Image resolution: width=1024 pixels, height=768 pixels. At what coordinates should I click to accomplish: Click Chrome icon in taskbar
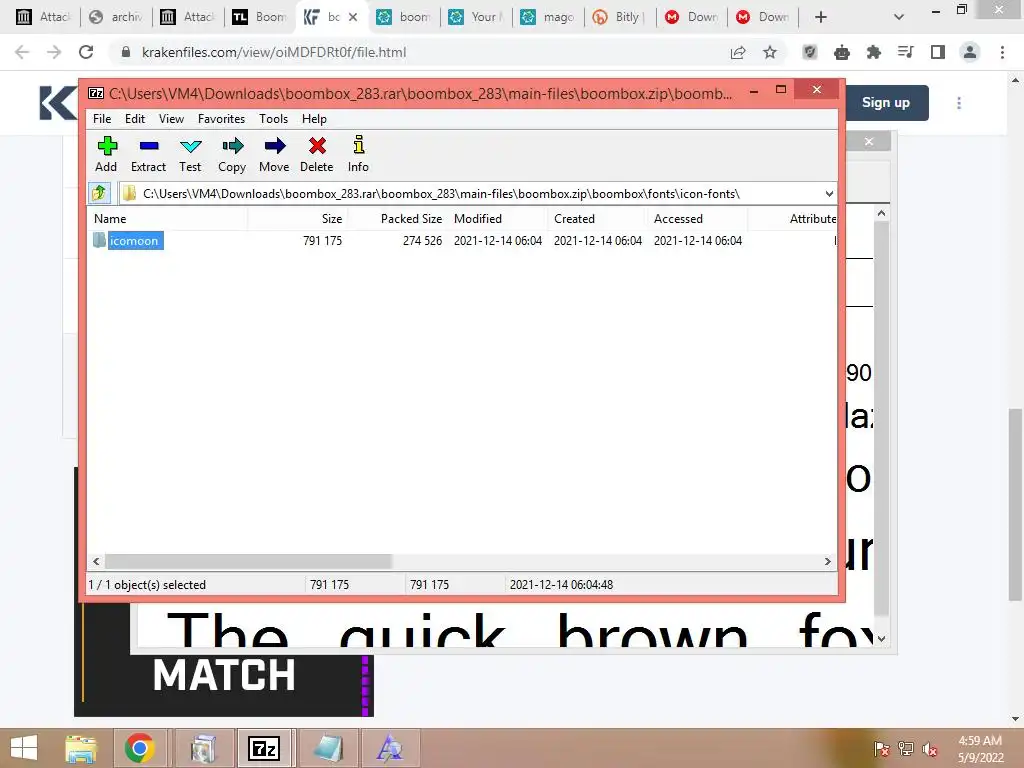[139, 748]
